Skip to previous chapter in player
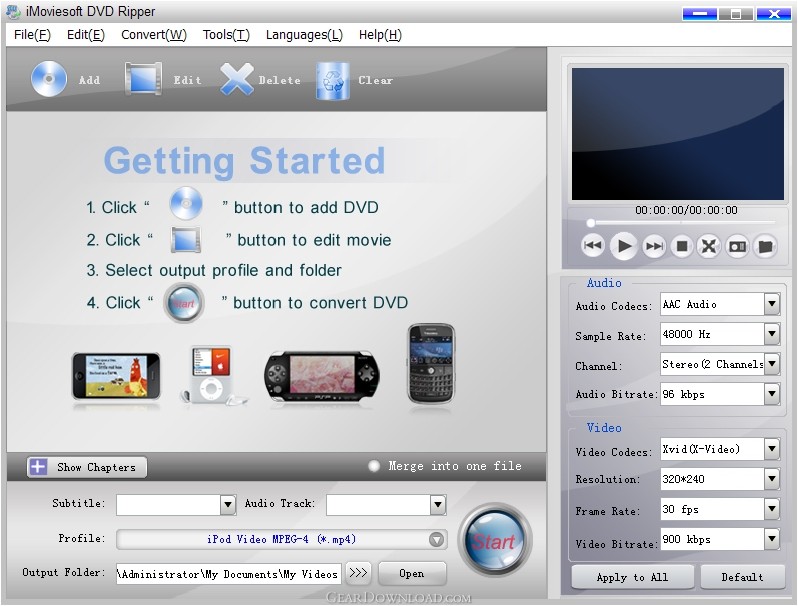The width and height of the screenshot is (798, 606). pos(593,246)
